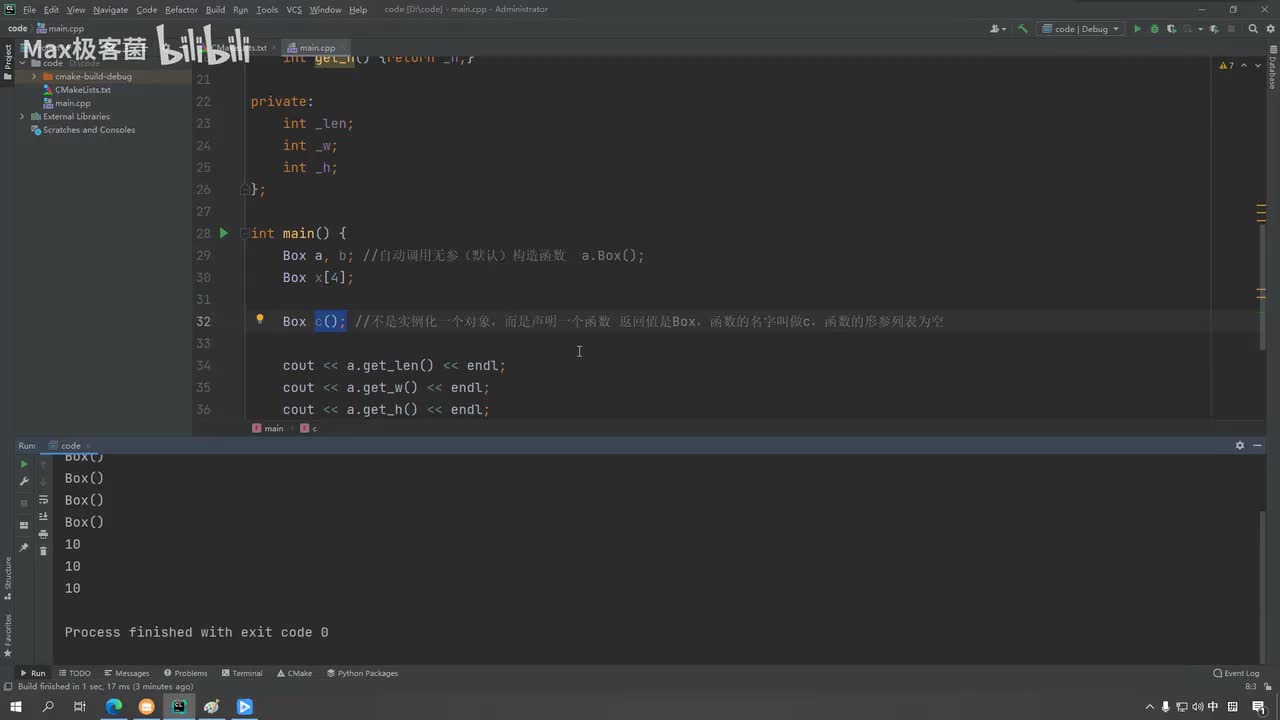Image resolution: width=1280 pixels, height=720 pixels.
Task: Open the Tools menu
Action: pyautogui.click(x=267, y=9)
